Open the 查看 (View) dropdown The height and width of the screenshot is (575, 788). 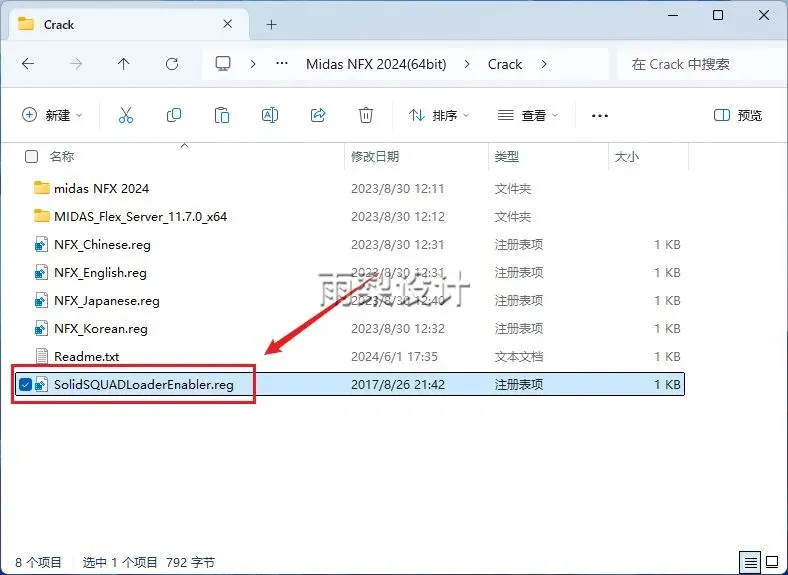(528, 116)
